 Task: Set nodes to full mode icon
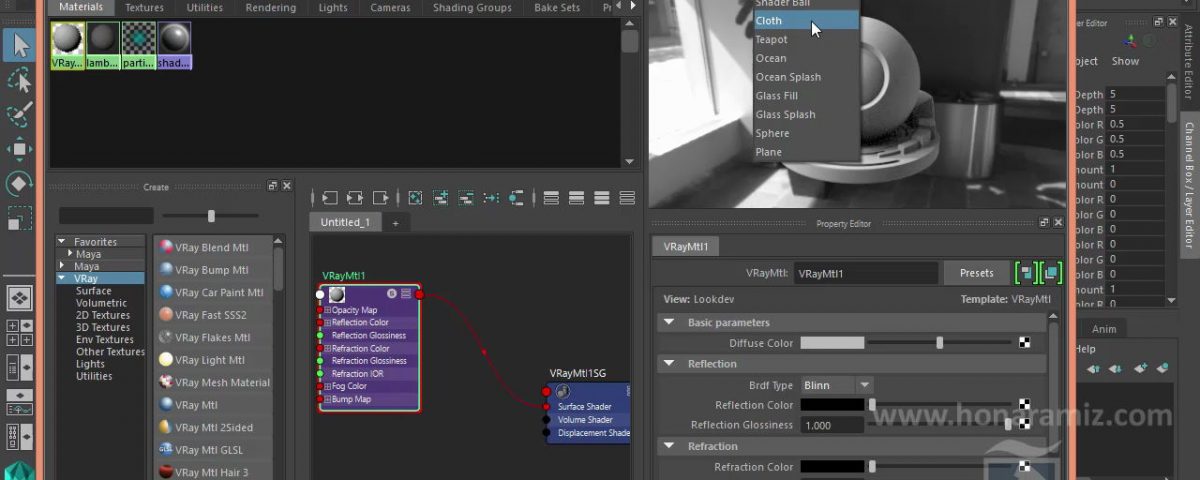point(601,198)
